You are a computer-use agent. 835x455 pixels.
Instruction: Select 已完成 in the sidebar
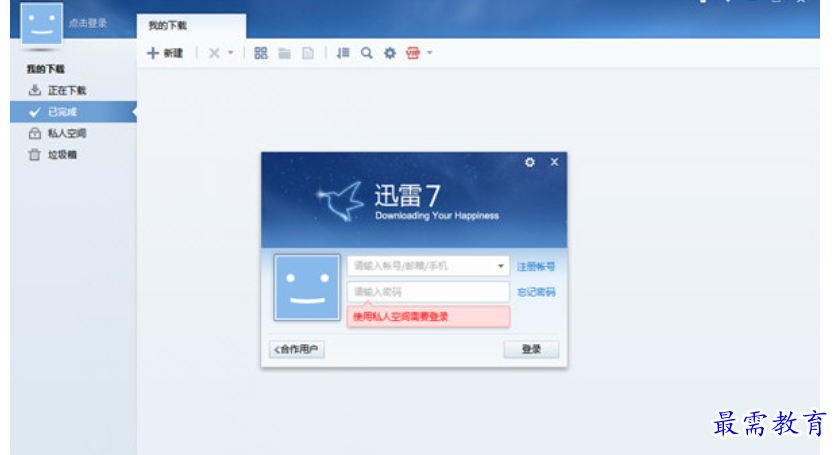click(73, 112)
